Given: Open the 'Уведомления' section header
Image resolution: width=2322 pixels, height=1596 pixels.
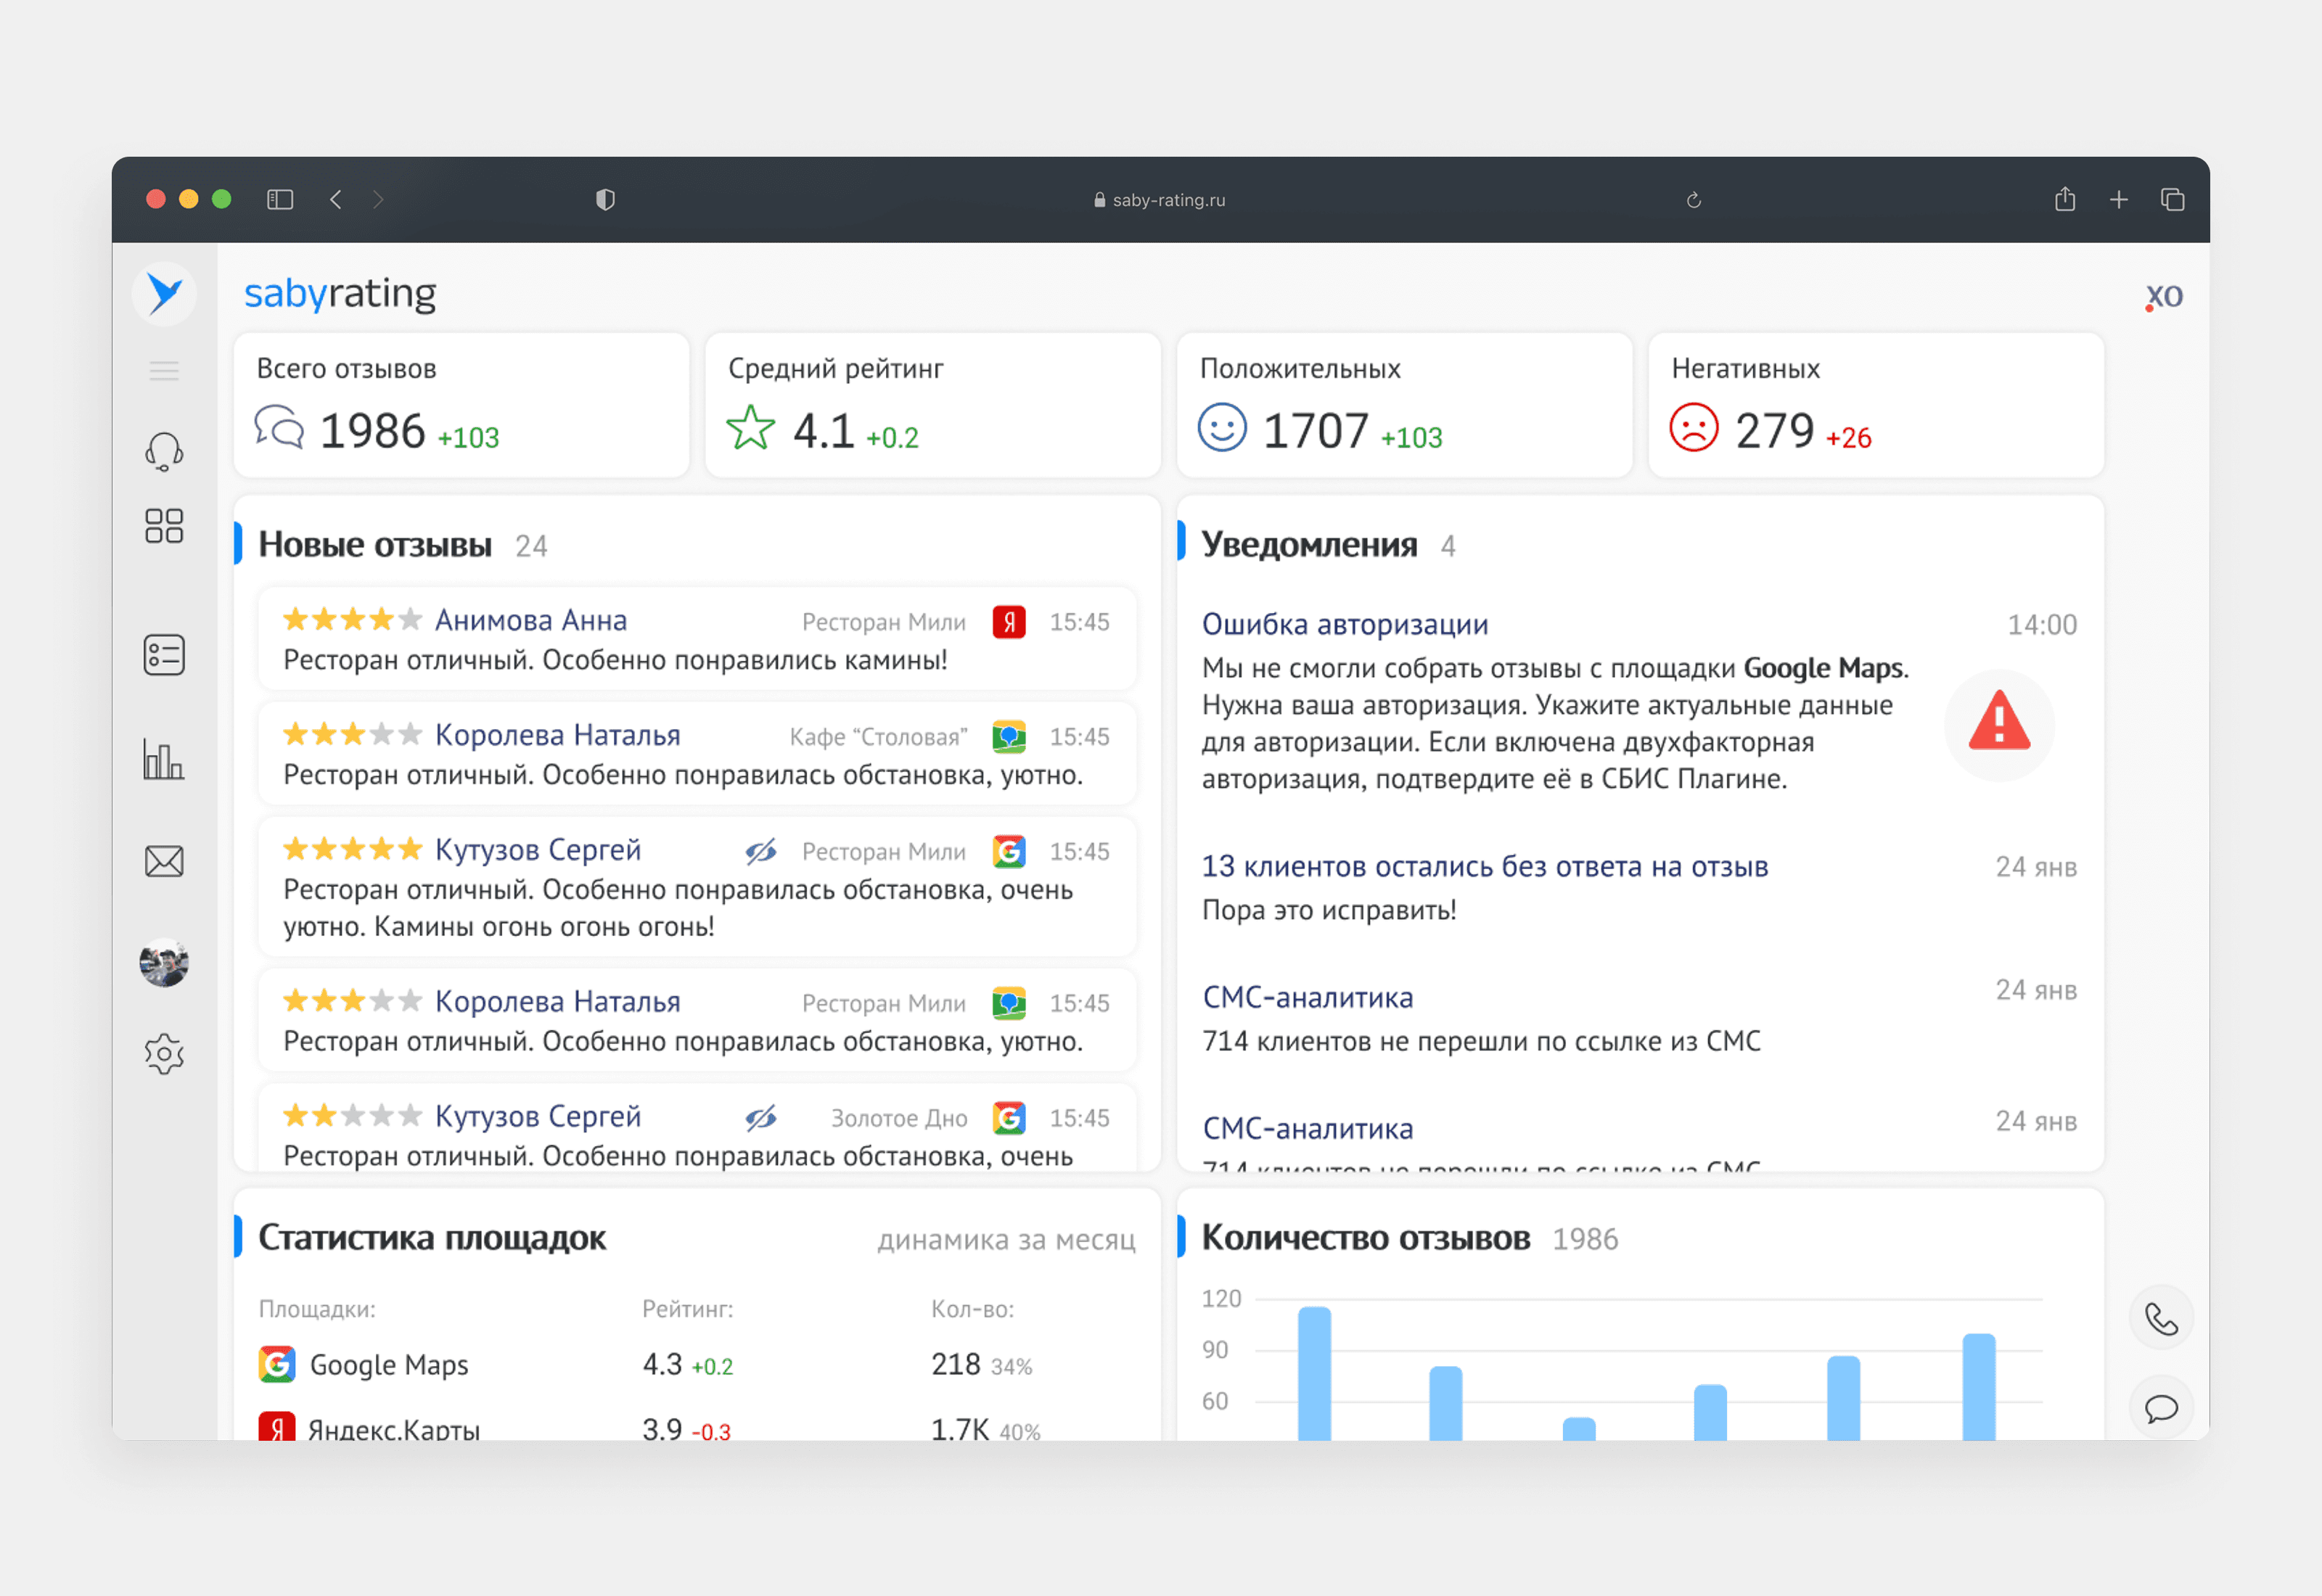Looking at the screenshot, I should click(x=1309, y=545).
